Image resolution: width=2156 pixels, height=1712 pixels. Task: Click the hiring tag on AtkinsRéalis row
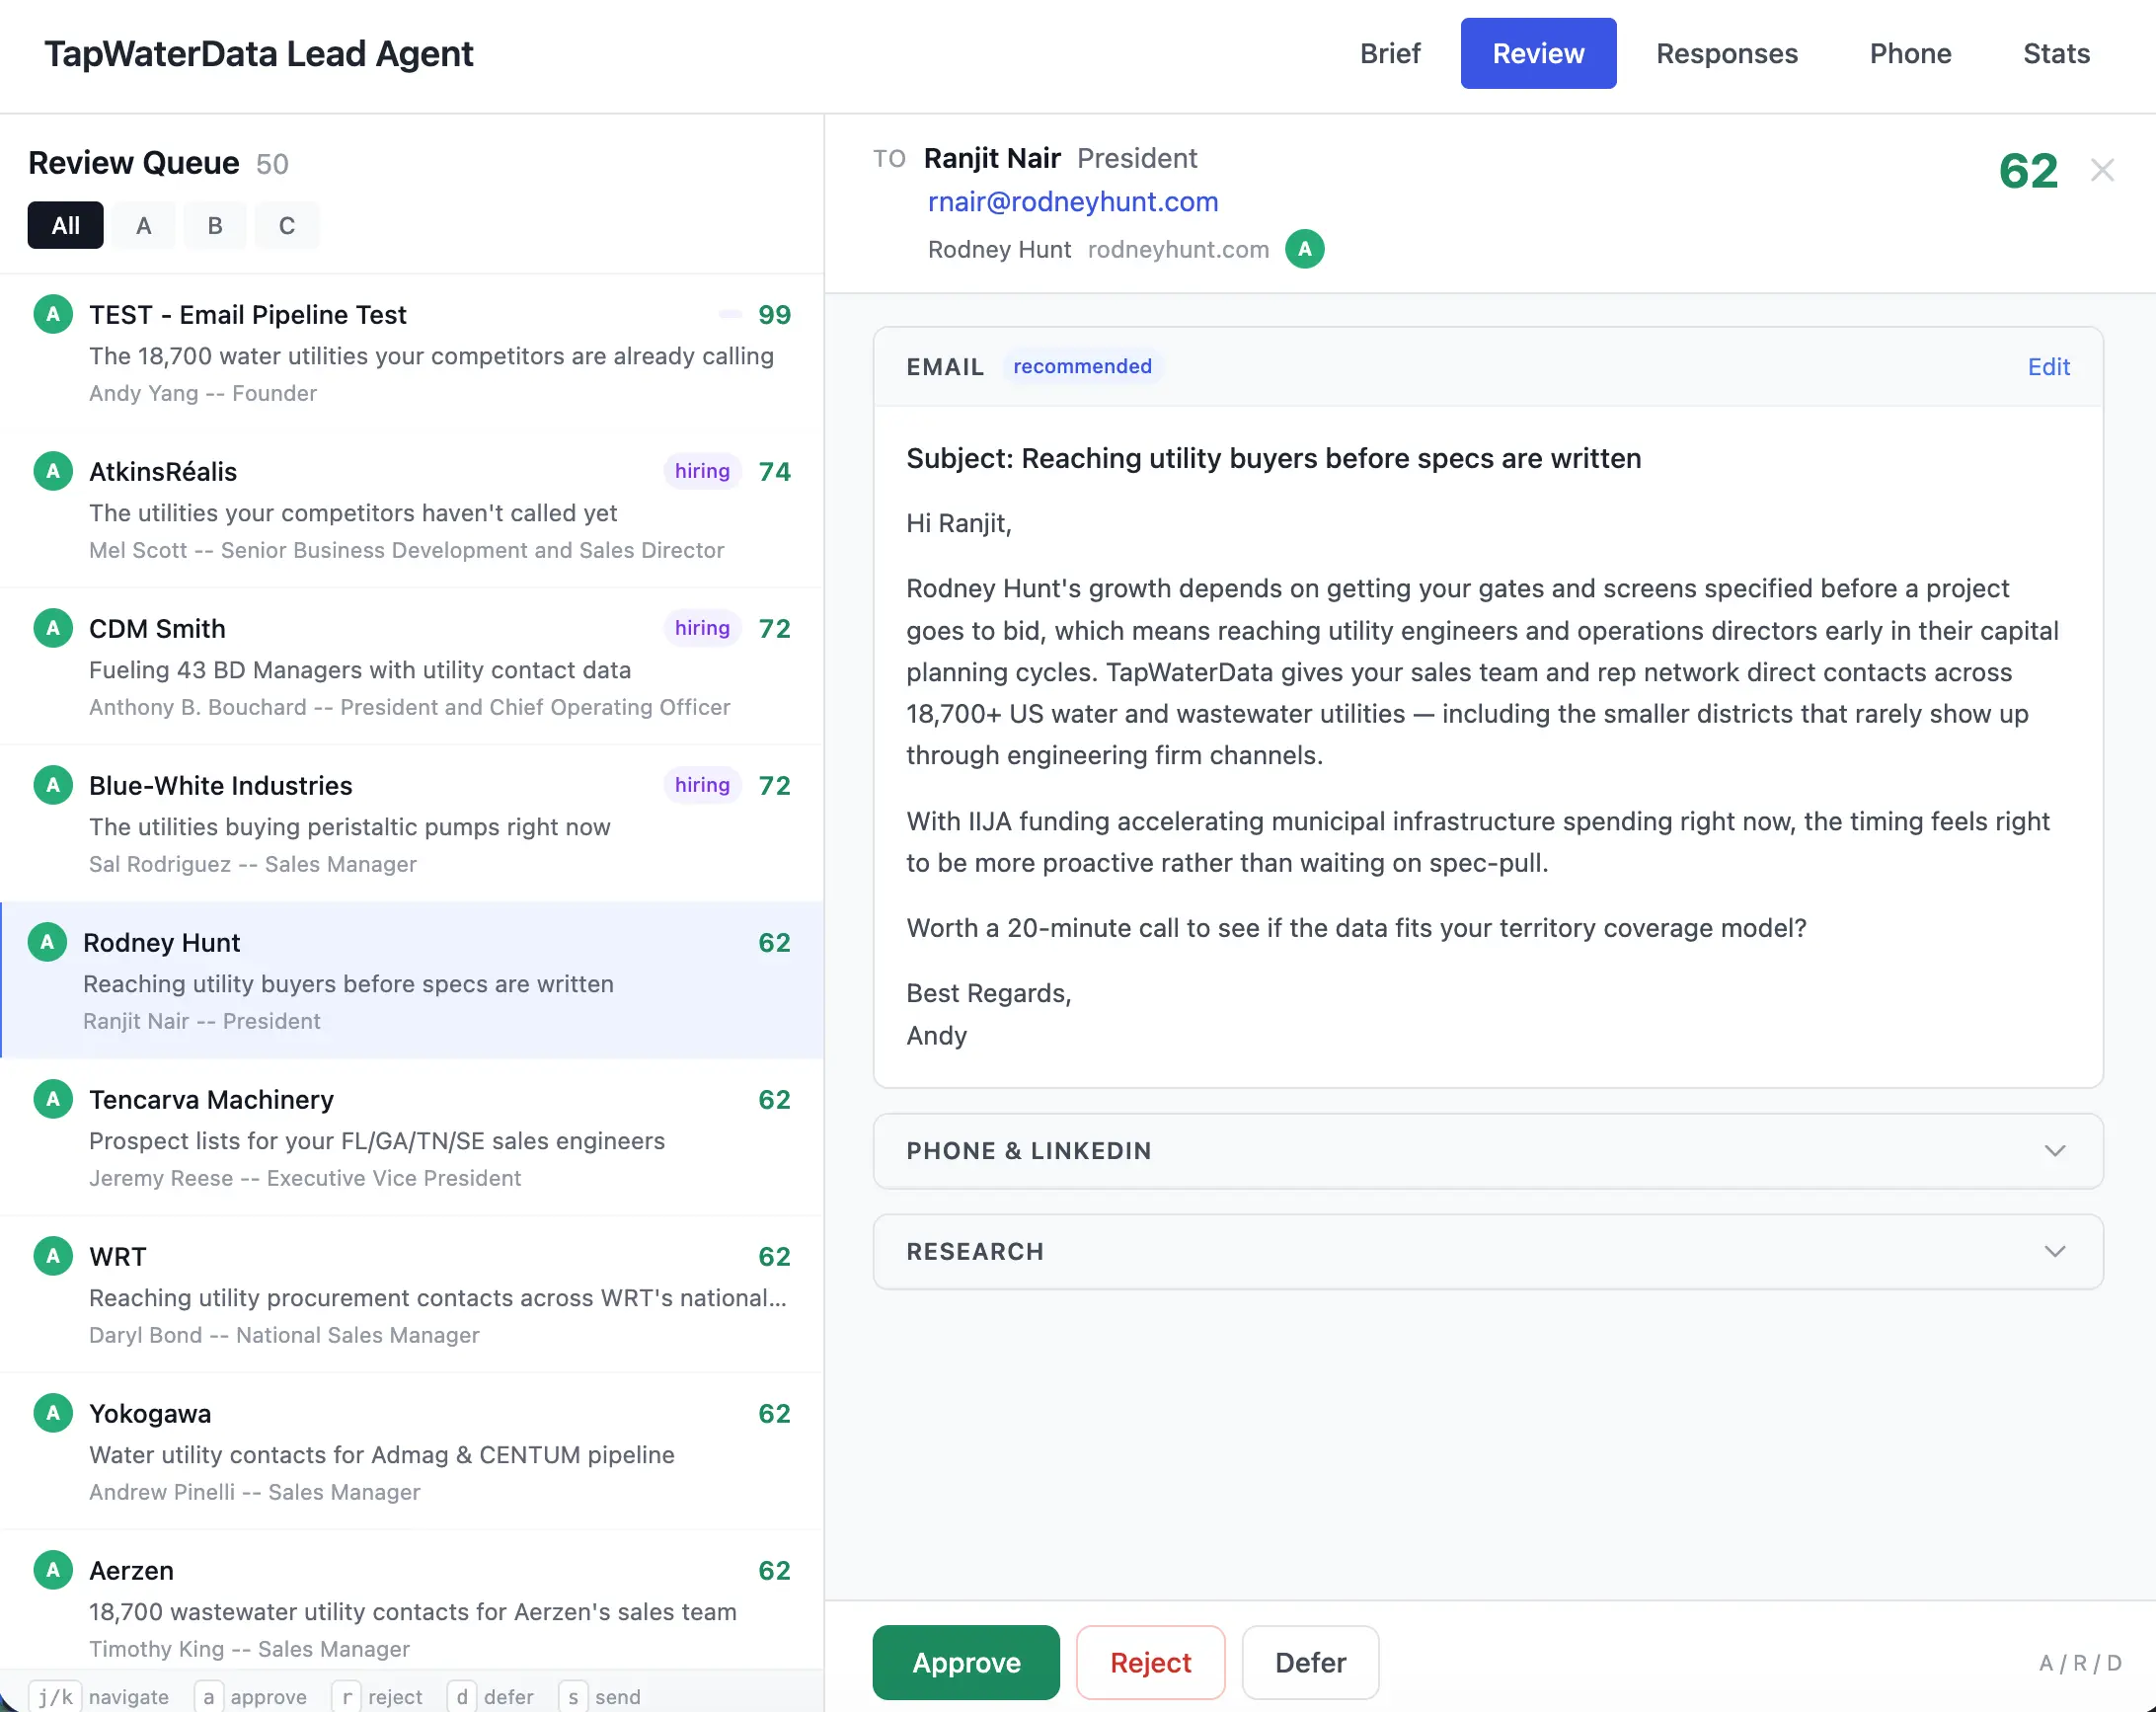701,471
